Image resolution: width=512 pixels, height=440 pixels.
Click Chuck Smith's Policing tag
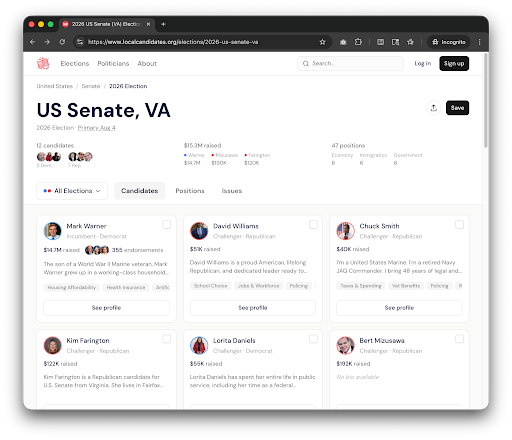(x=439, y=286)
